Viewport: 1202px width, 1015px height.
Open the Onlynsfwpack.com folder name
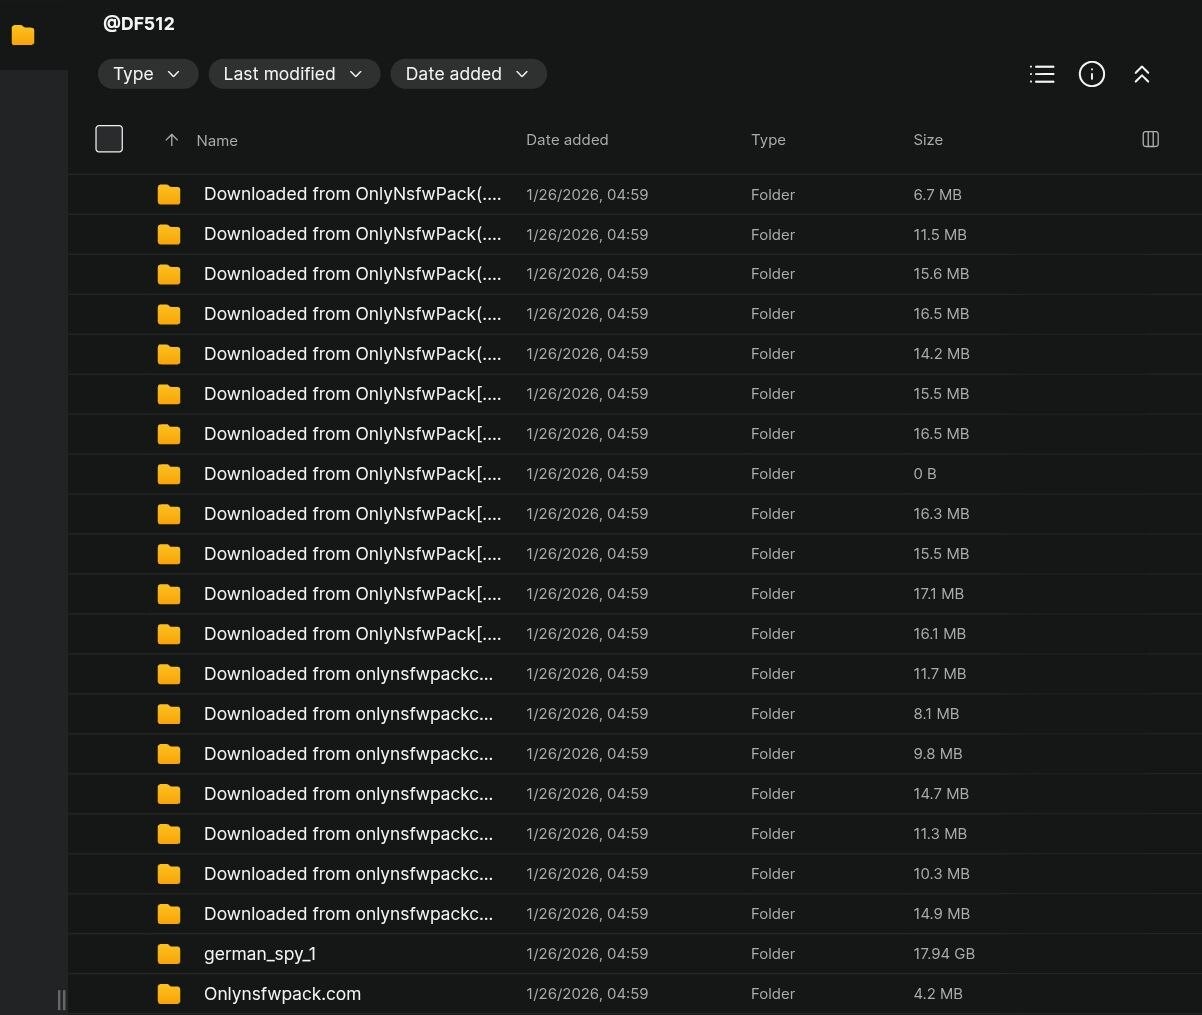pyautogui.click(x=282, y=994)
